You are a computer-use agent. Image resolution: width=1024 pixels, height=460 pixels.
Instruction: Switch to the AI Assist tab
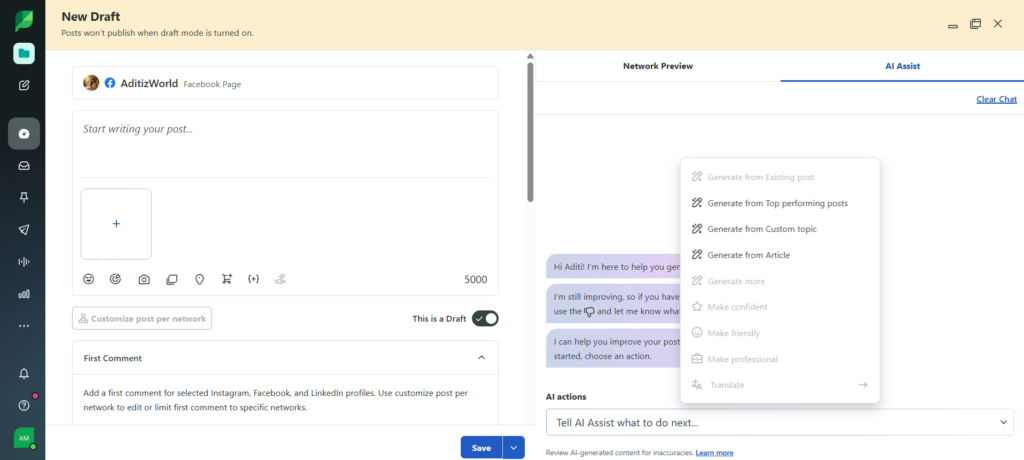coord(903,66)
